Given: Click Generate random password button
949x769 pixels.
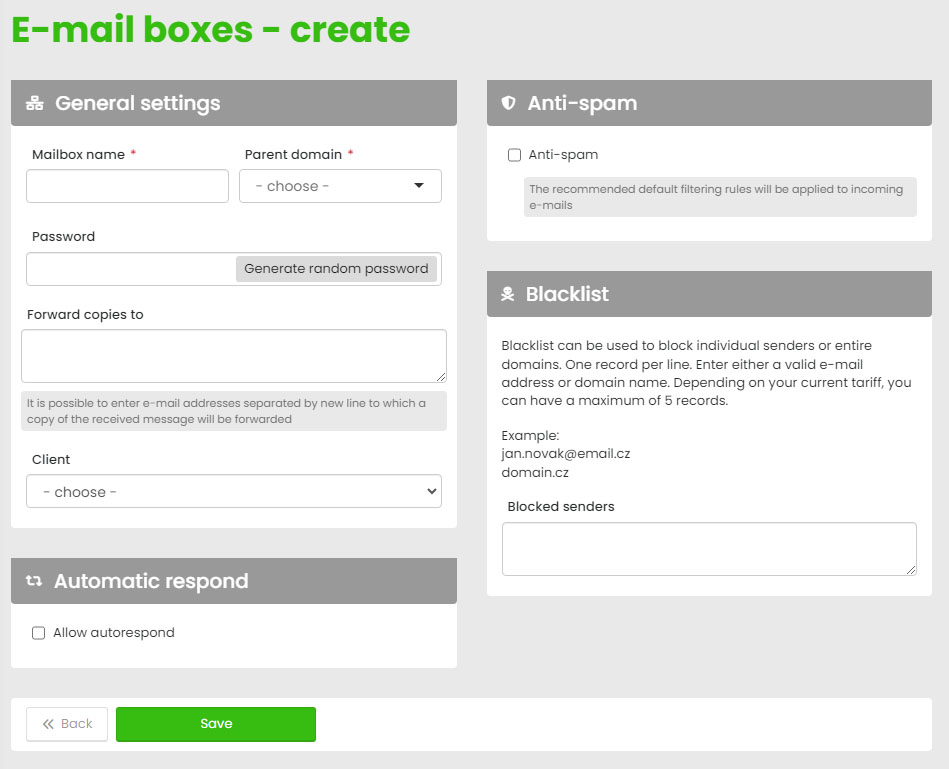Looking at the screenshot, I should point(336,269).
